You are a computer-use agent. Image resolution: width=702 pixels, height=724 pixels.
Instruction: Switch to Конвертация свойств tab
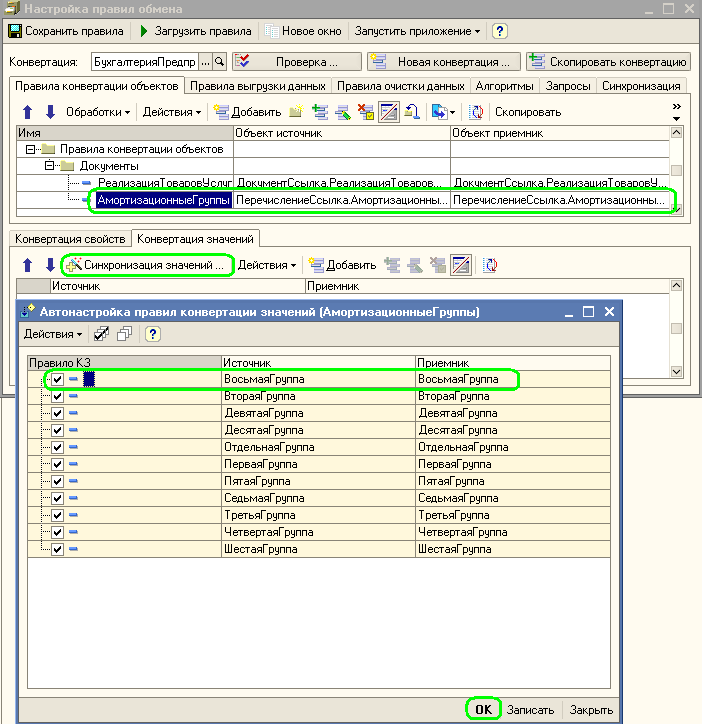70,239
